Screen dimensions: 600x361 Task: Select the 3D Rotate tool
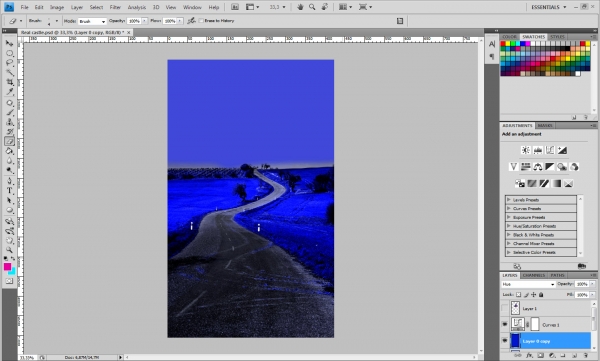[9, 221]
